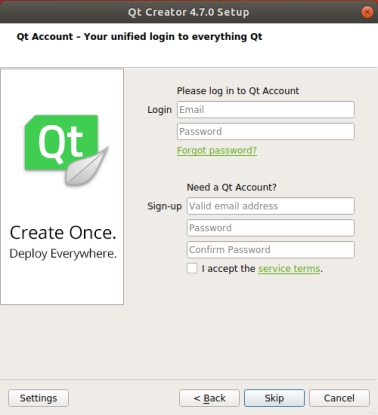Image resolution: width=378 pixels, height=415 pixels.
Task: Close the Qt Creator 4.7.0 Setup window
Action: [x=367, y=12]
